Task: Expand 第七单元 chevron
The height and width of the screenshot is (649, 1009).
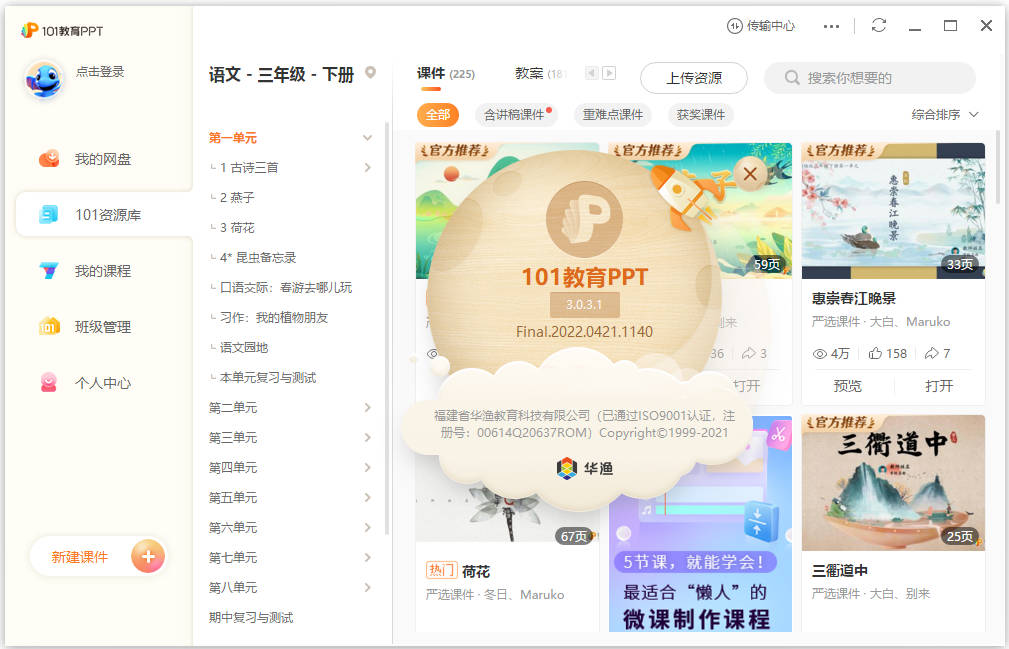Action: [367, 558]
